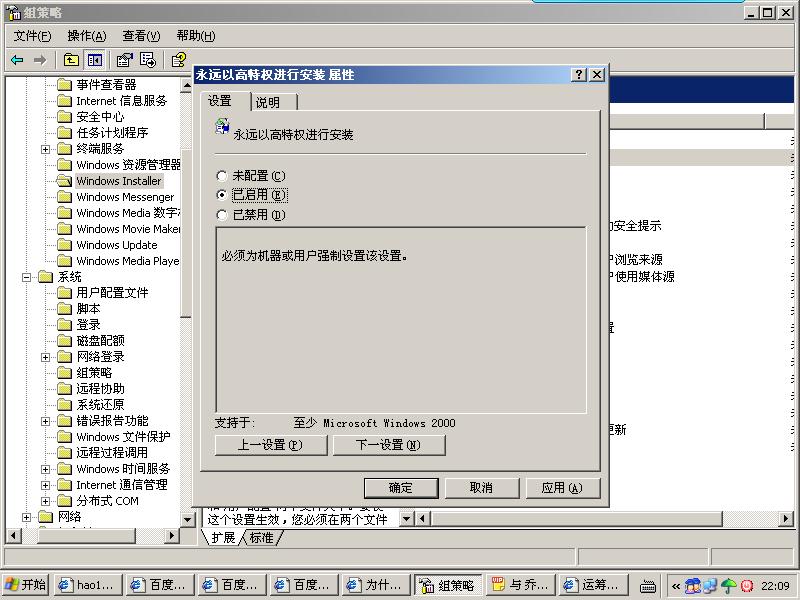Click the 组策略 window title icon
The height and width of the screenshot is (600, 800).
click(13, 12)
